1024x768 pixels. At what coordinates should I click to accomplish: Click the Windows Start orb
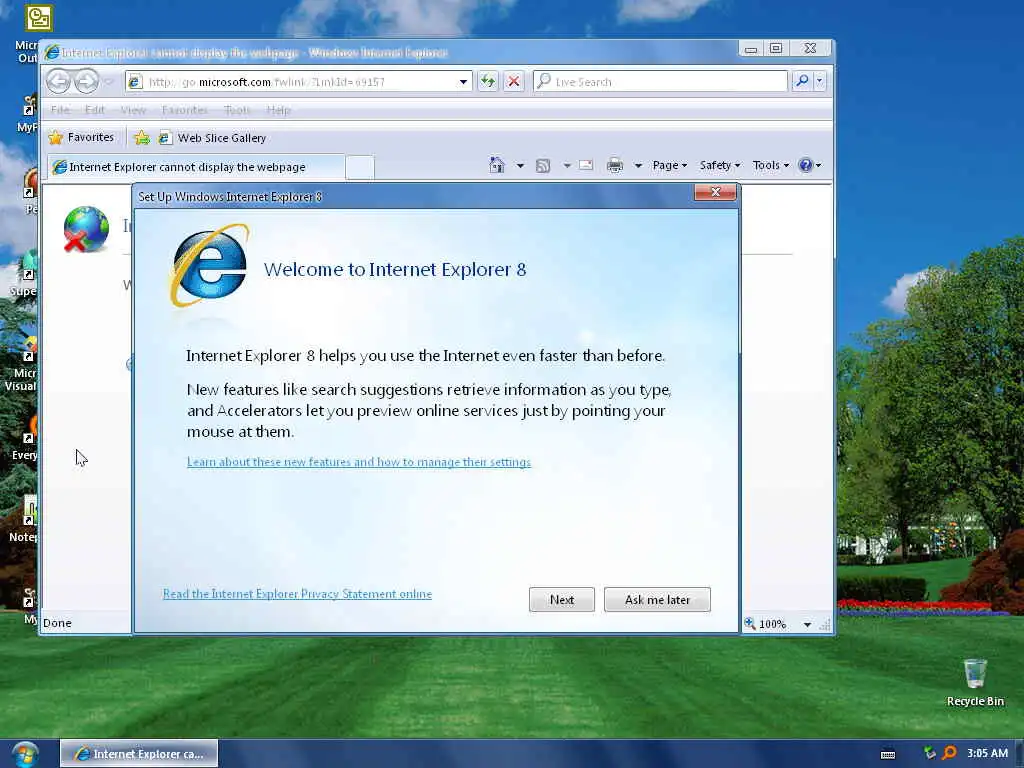pos(25,754)
